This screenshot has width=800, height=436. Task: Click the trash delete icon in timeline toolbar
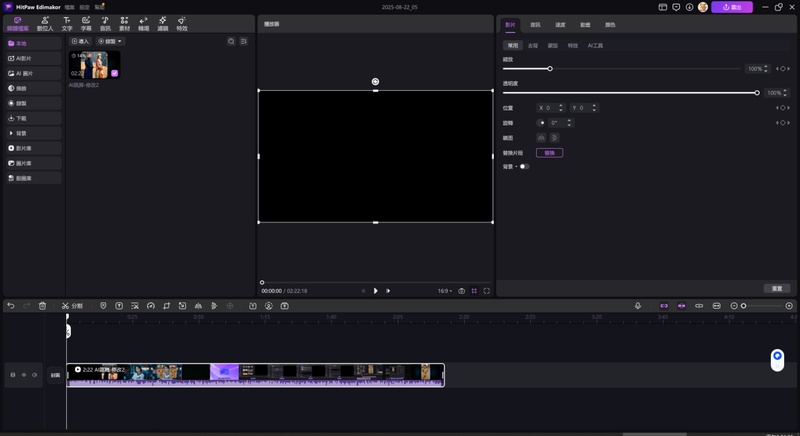(42, 305)
